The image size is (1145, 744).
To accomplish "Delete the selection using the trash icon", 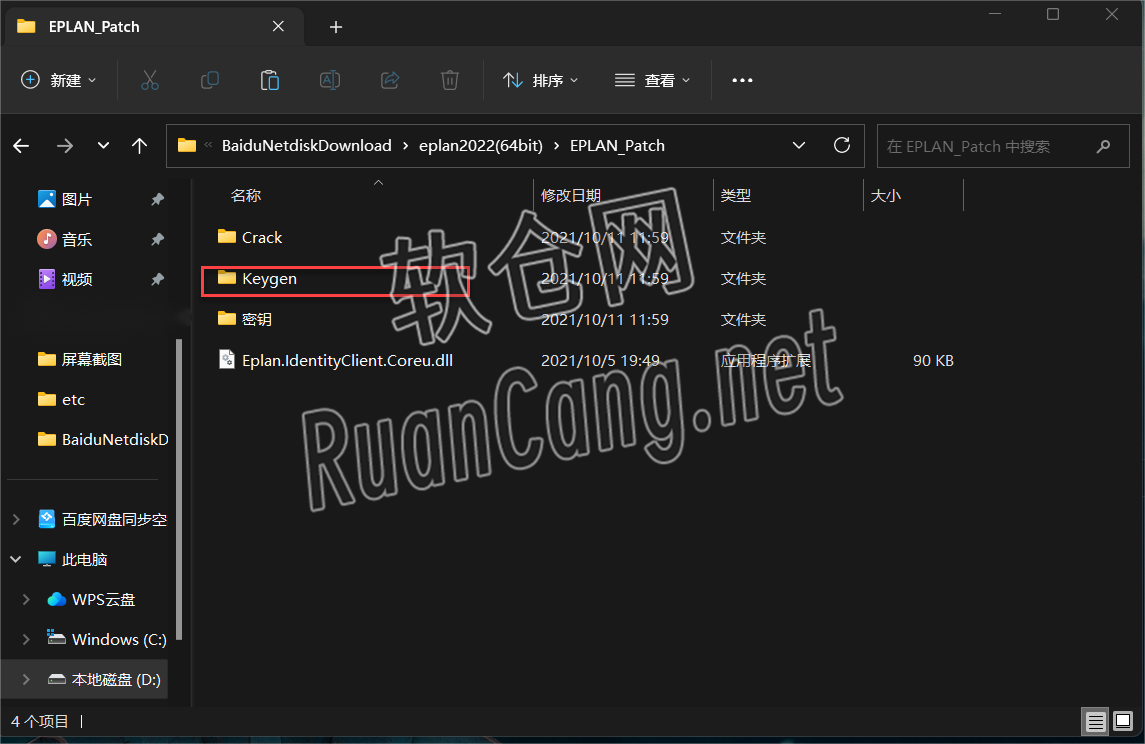I will (x=449, y=80).
